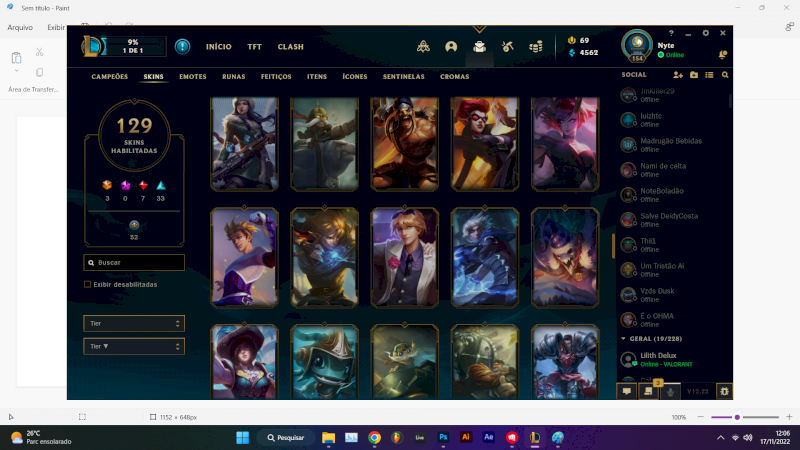Go to TFT in top navigation
The image size is (800, 450).
(x=255, y=46)
